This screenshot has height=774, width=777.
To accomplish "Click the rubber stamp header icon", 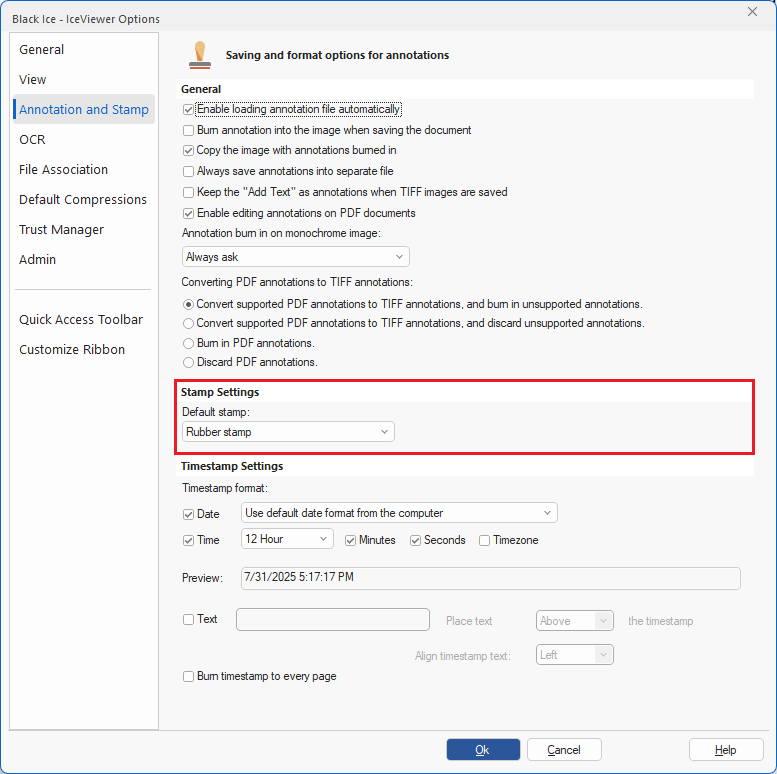I will point(200,55).
